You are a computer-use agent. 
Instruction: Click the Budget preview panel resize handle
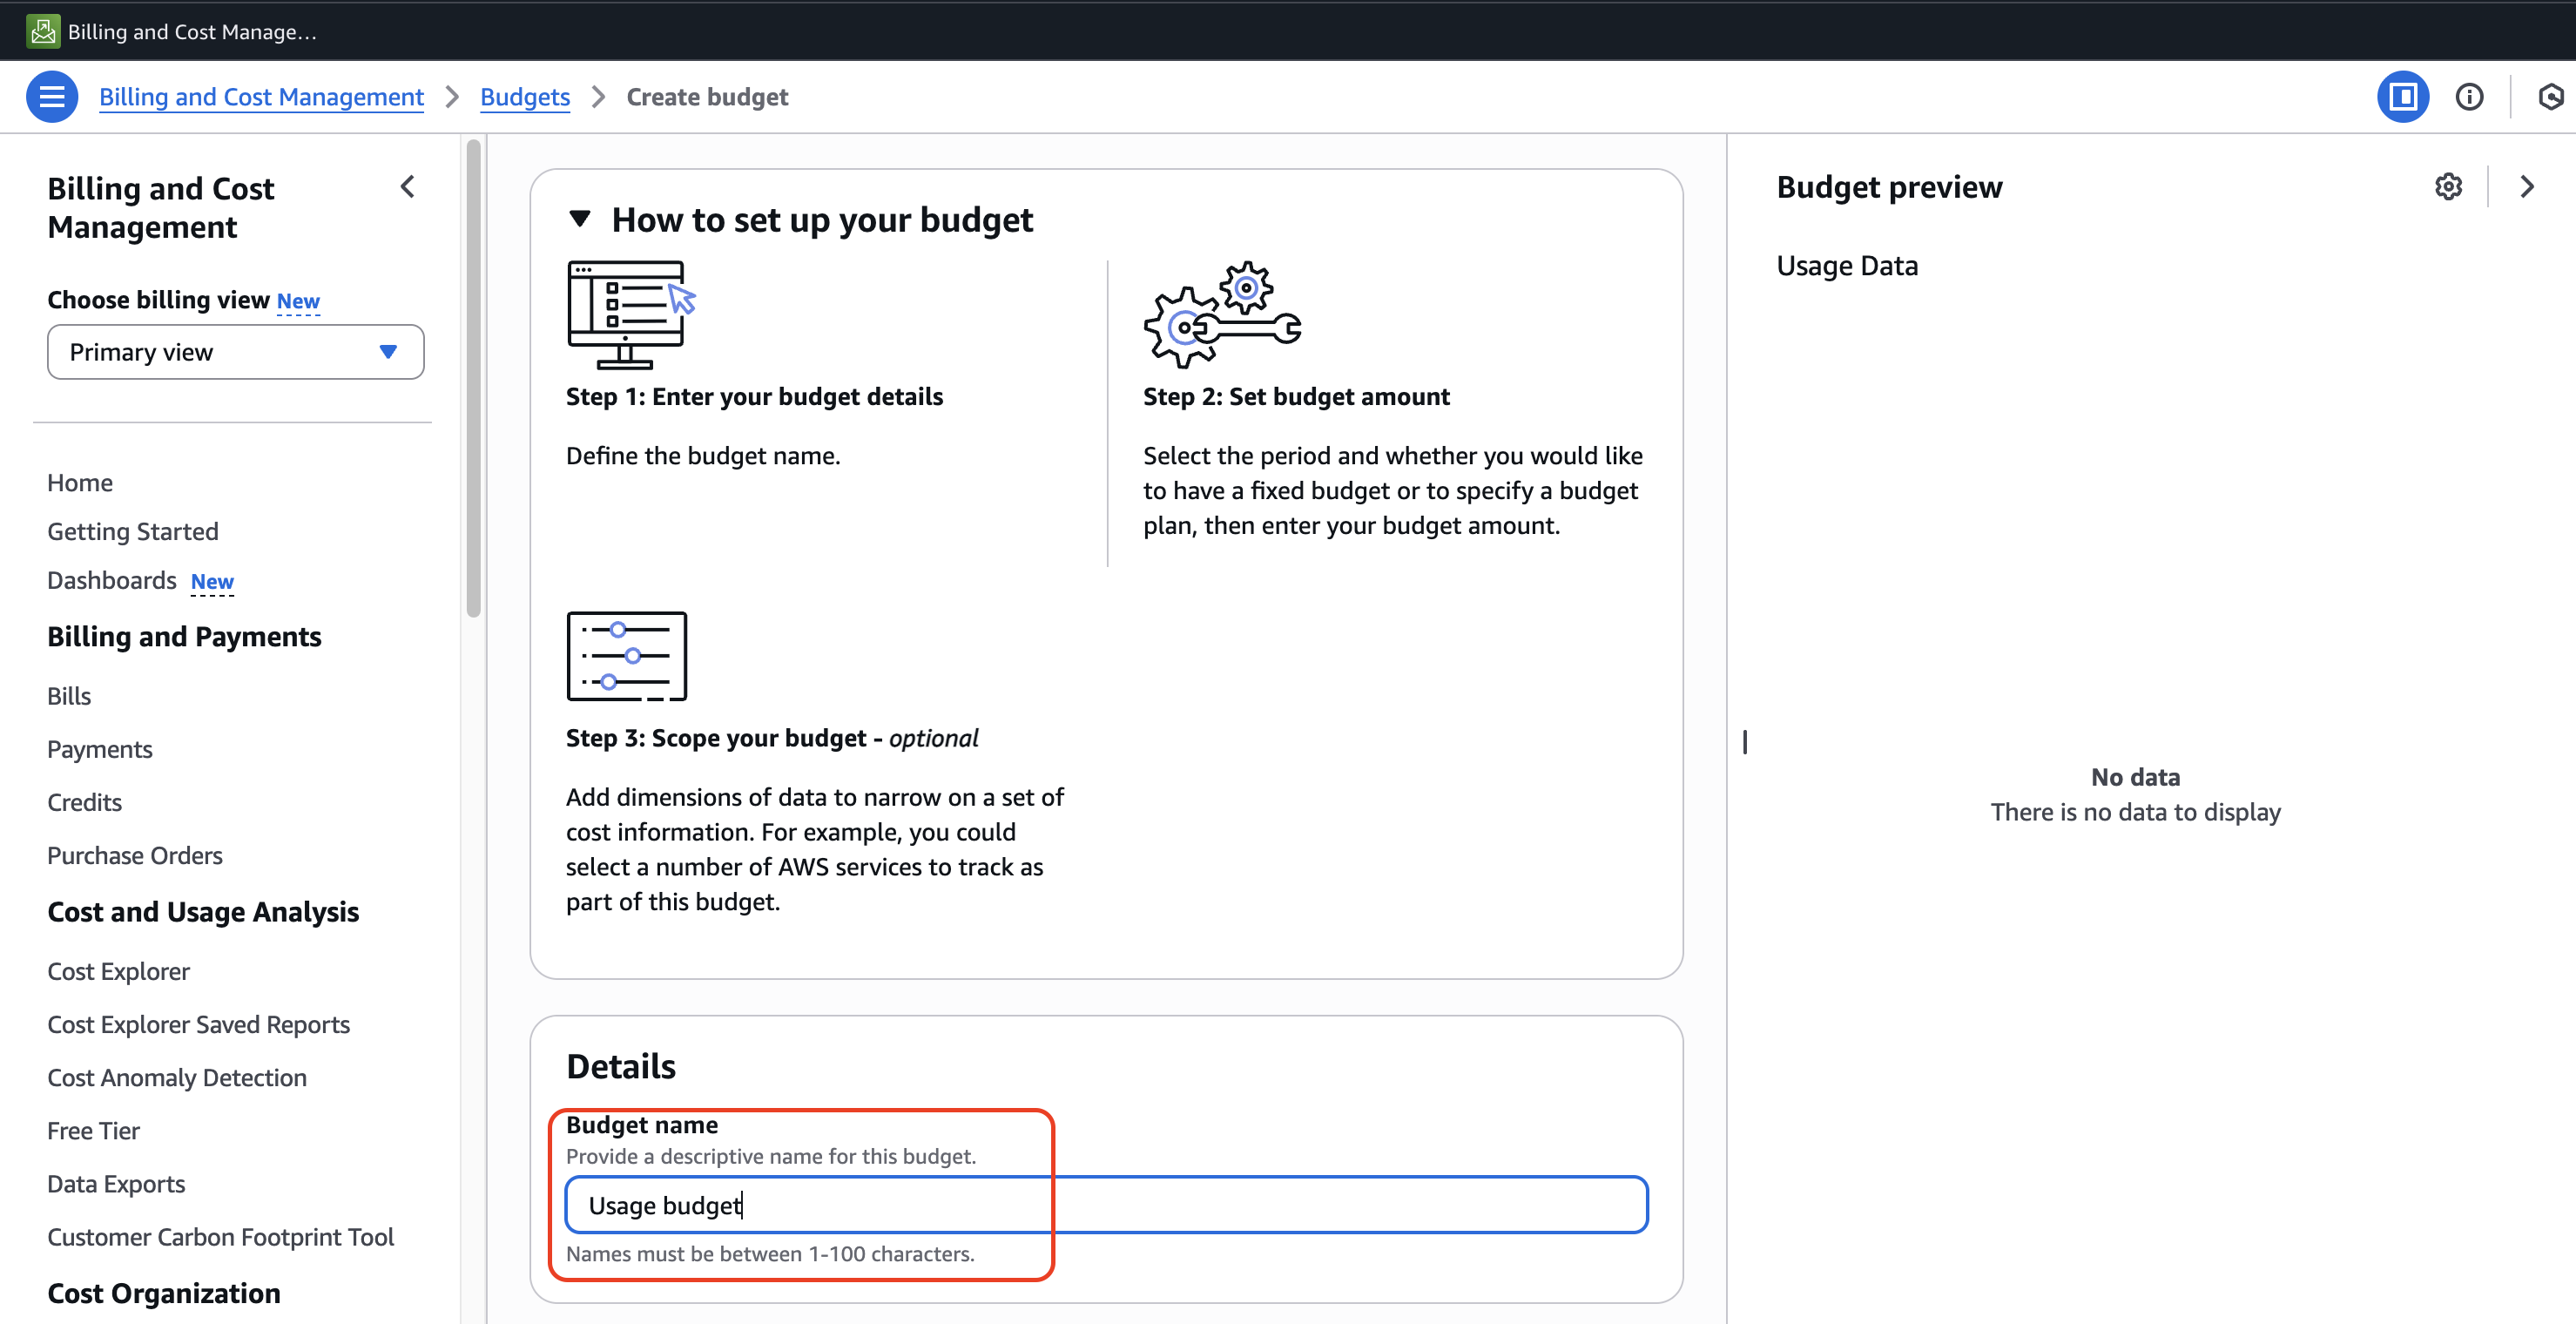(x=1745, y=741)
